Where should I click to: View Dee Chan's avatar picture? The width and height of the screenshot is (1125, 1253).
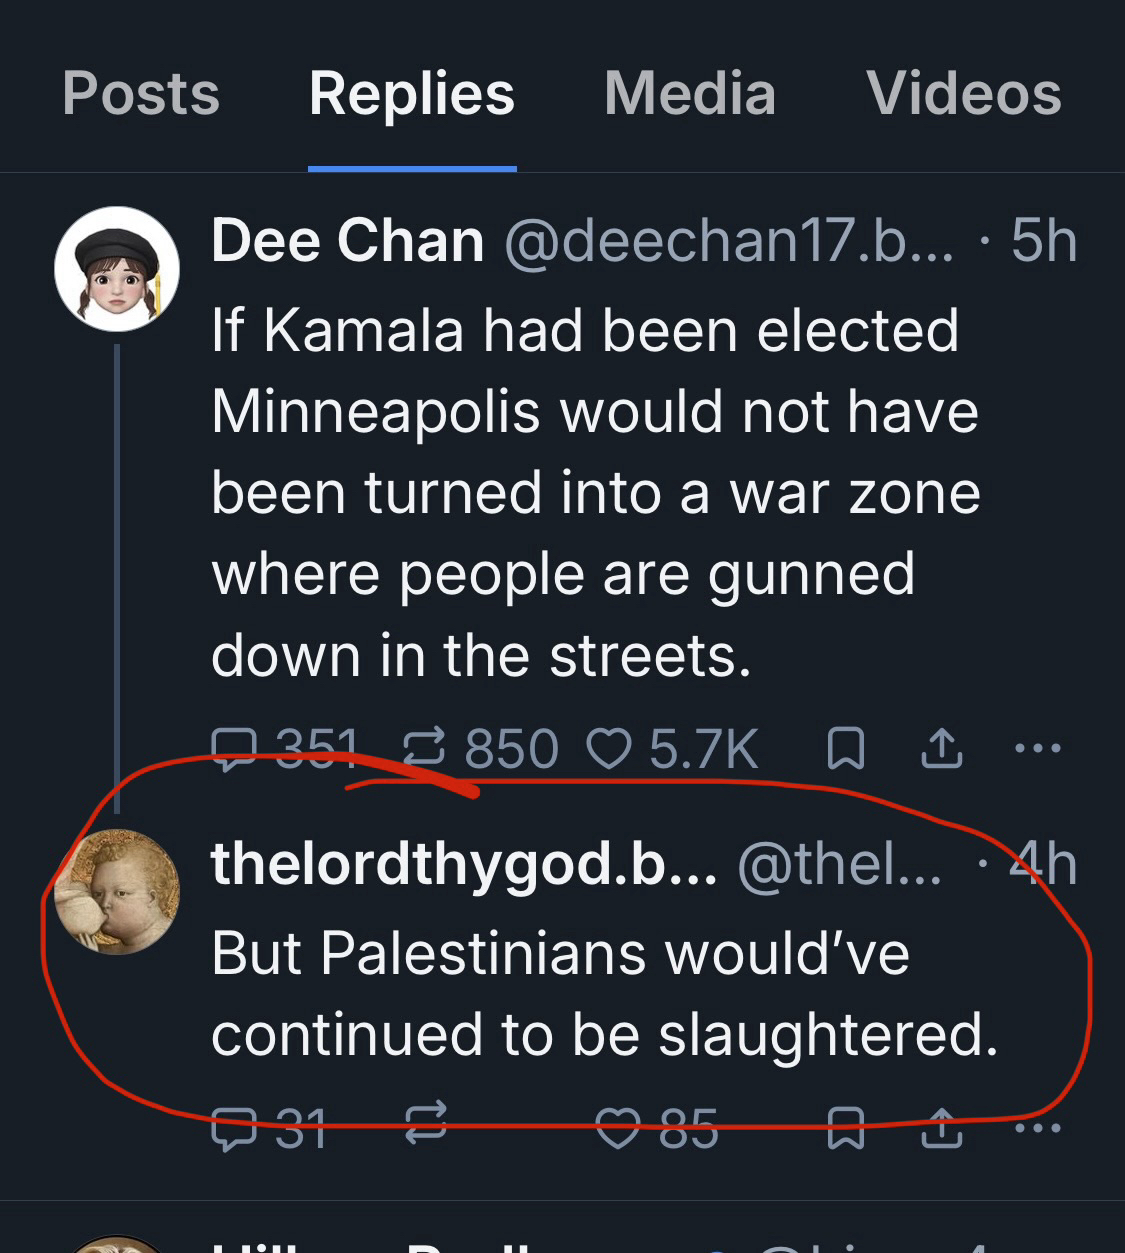click(x=117, y=269)
